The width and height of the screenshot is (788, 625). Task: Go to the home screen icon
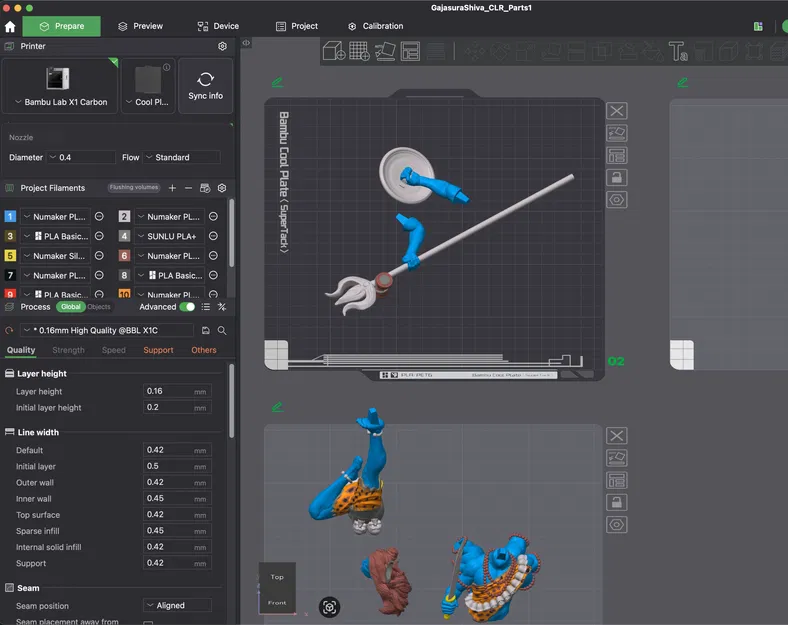tap(10, 26)
